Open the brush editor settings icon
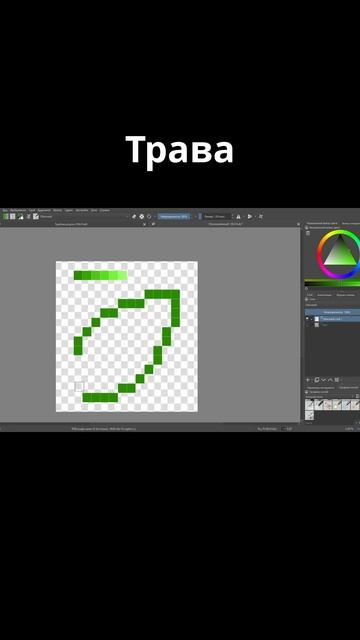Screen dimensions: 360x640 (29, 216)
